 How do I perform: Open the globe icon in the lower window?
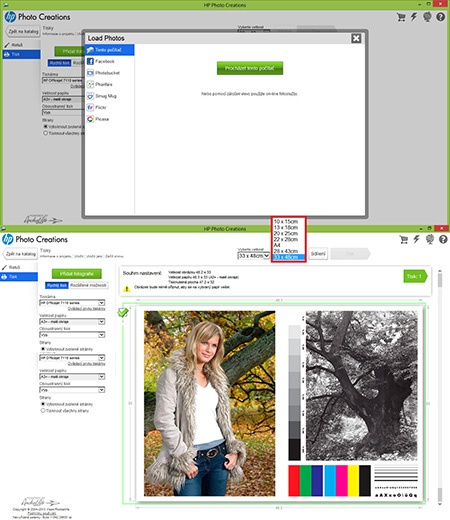430,239
